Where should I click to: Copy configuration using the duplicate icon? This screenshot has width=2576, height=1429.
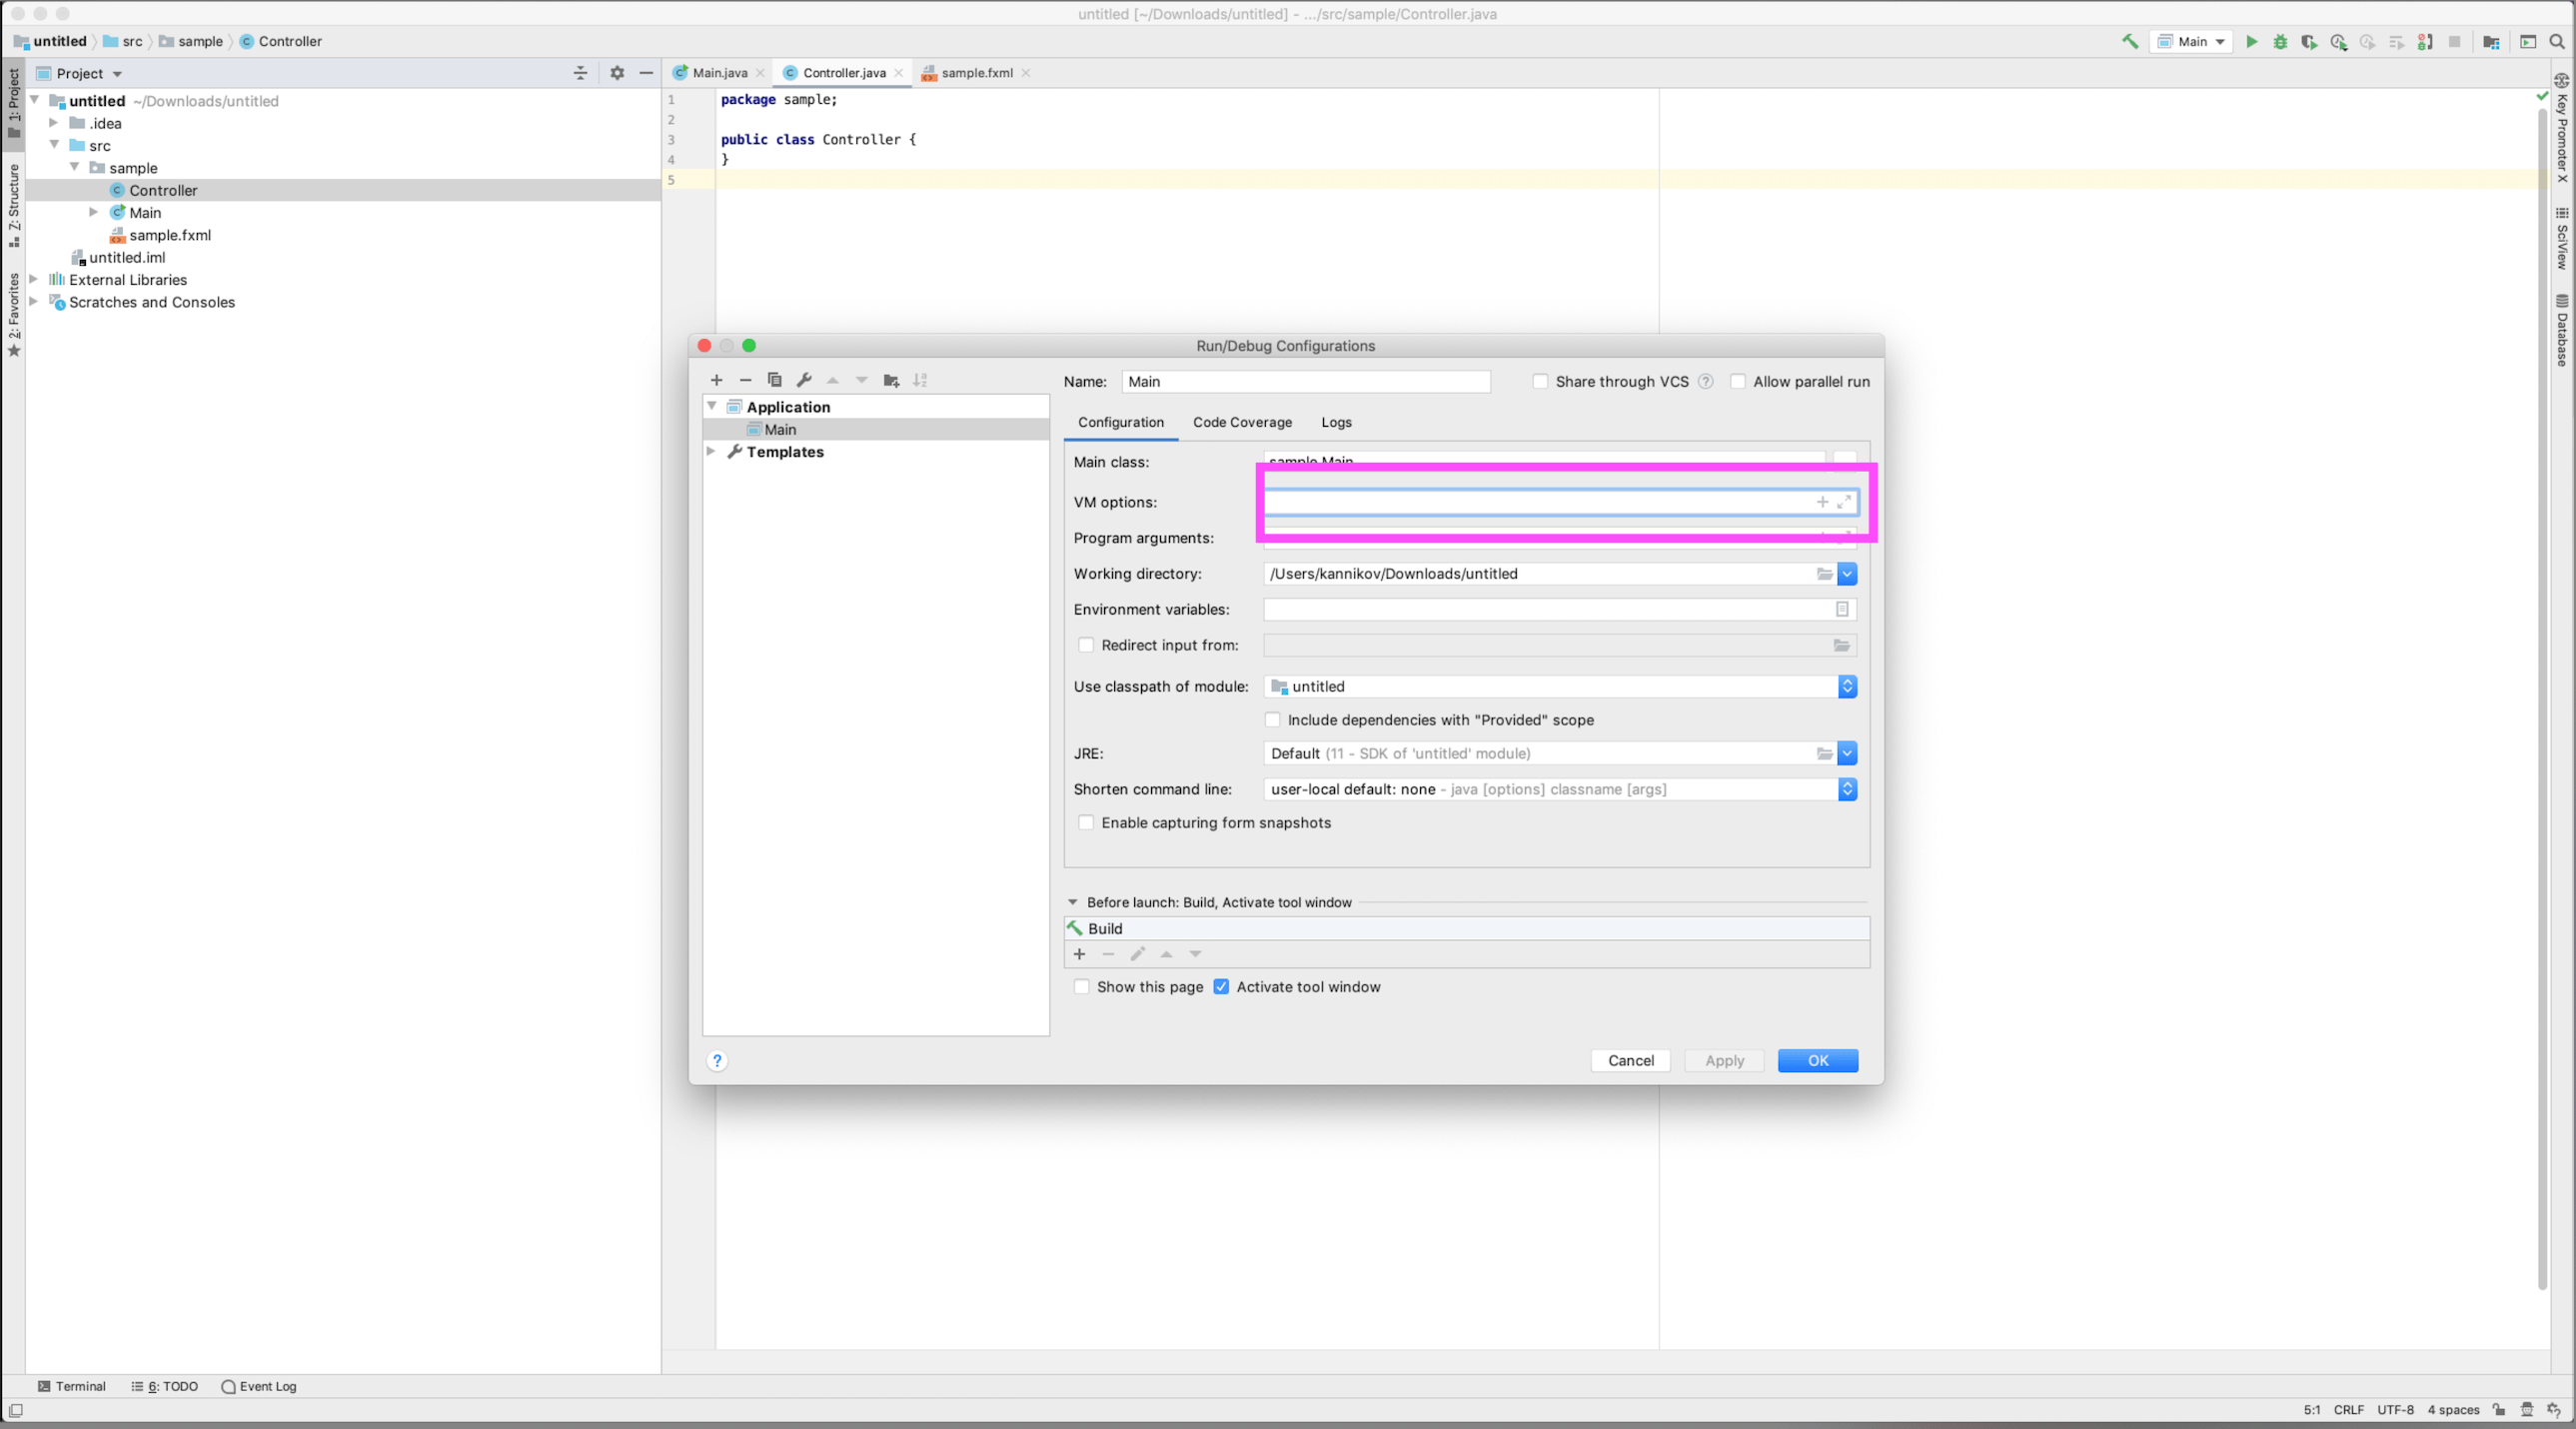774,380
